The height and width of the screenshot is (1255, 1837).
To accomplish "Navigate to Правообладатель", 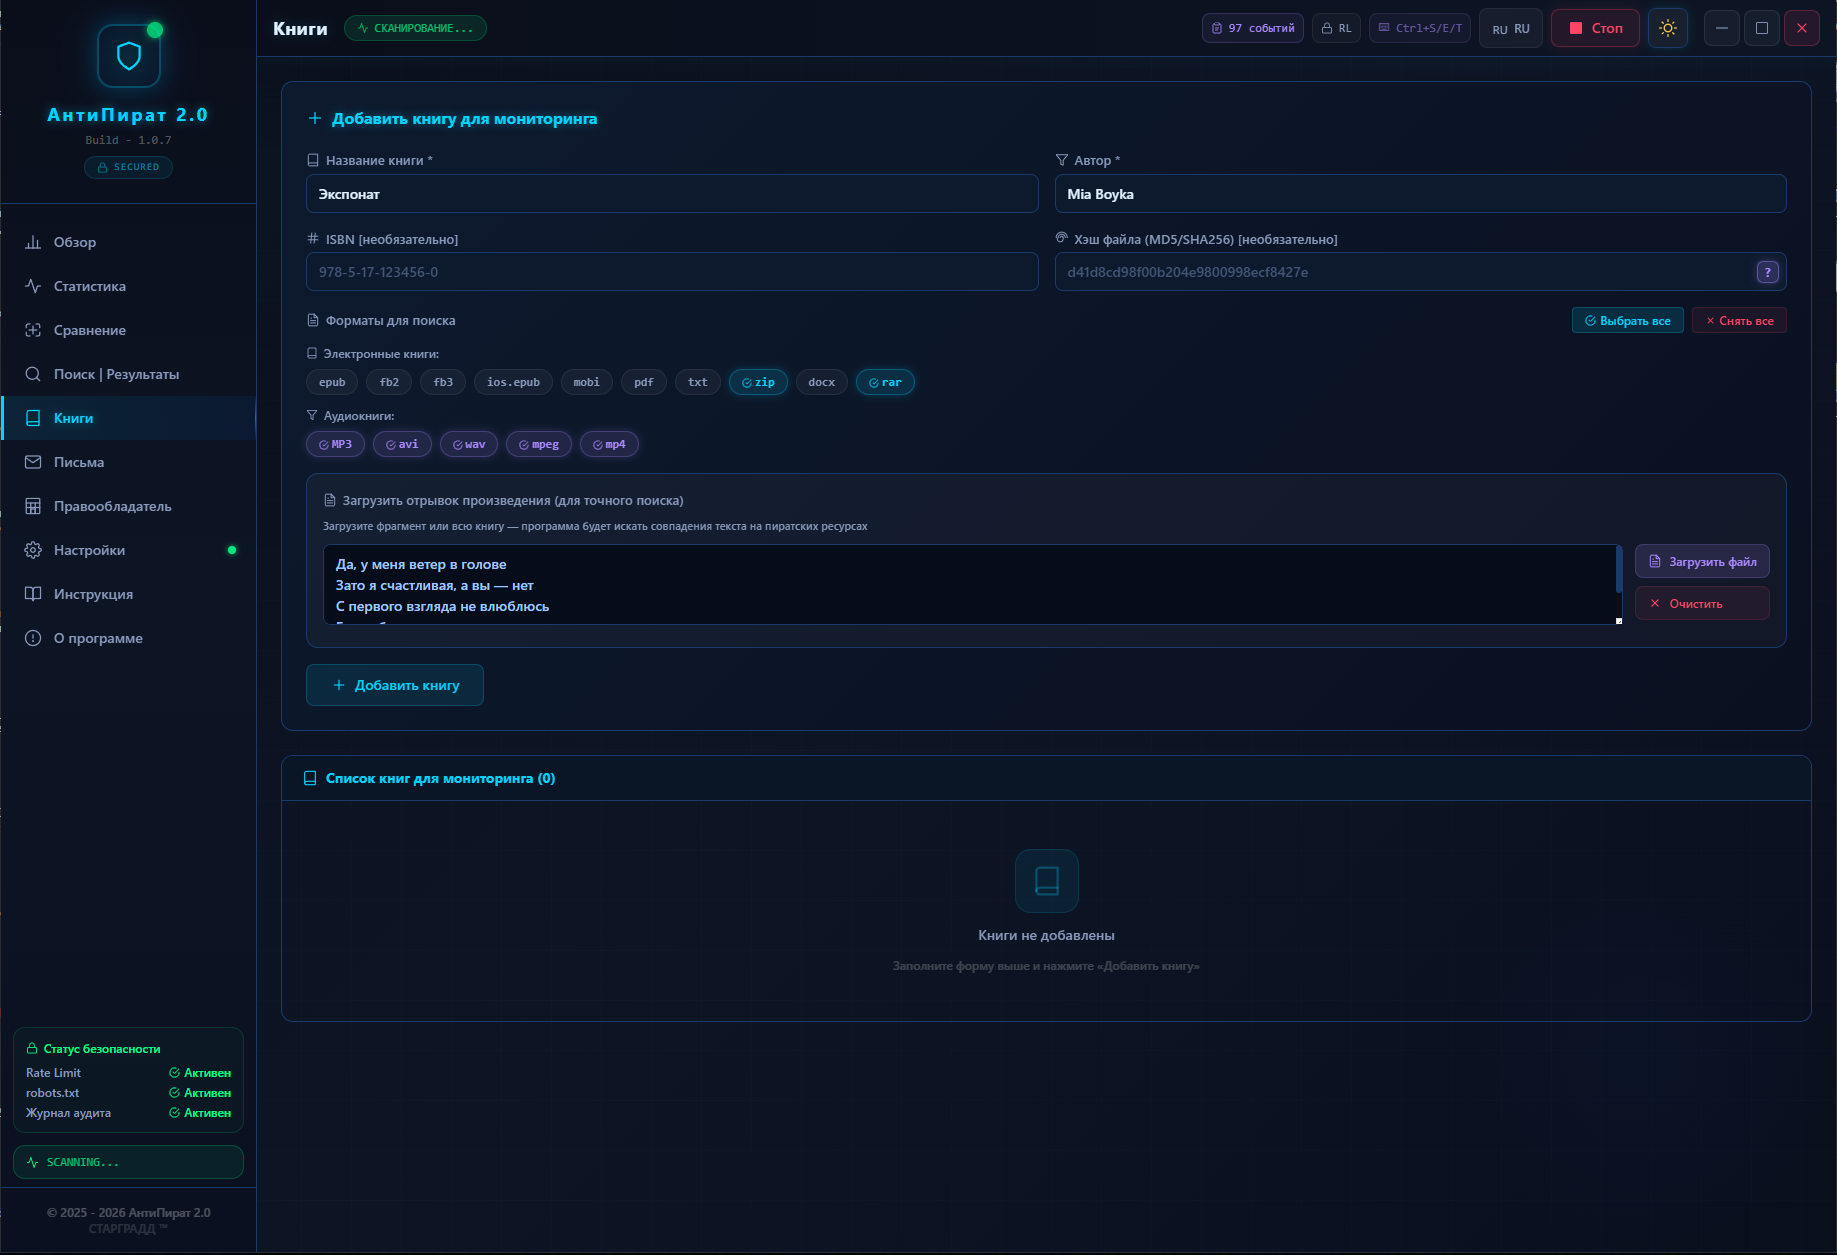I will click(x=128, y=506).
